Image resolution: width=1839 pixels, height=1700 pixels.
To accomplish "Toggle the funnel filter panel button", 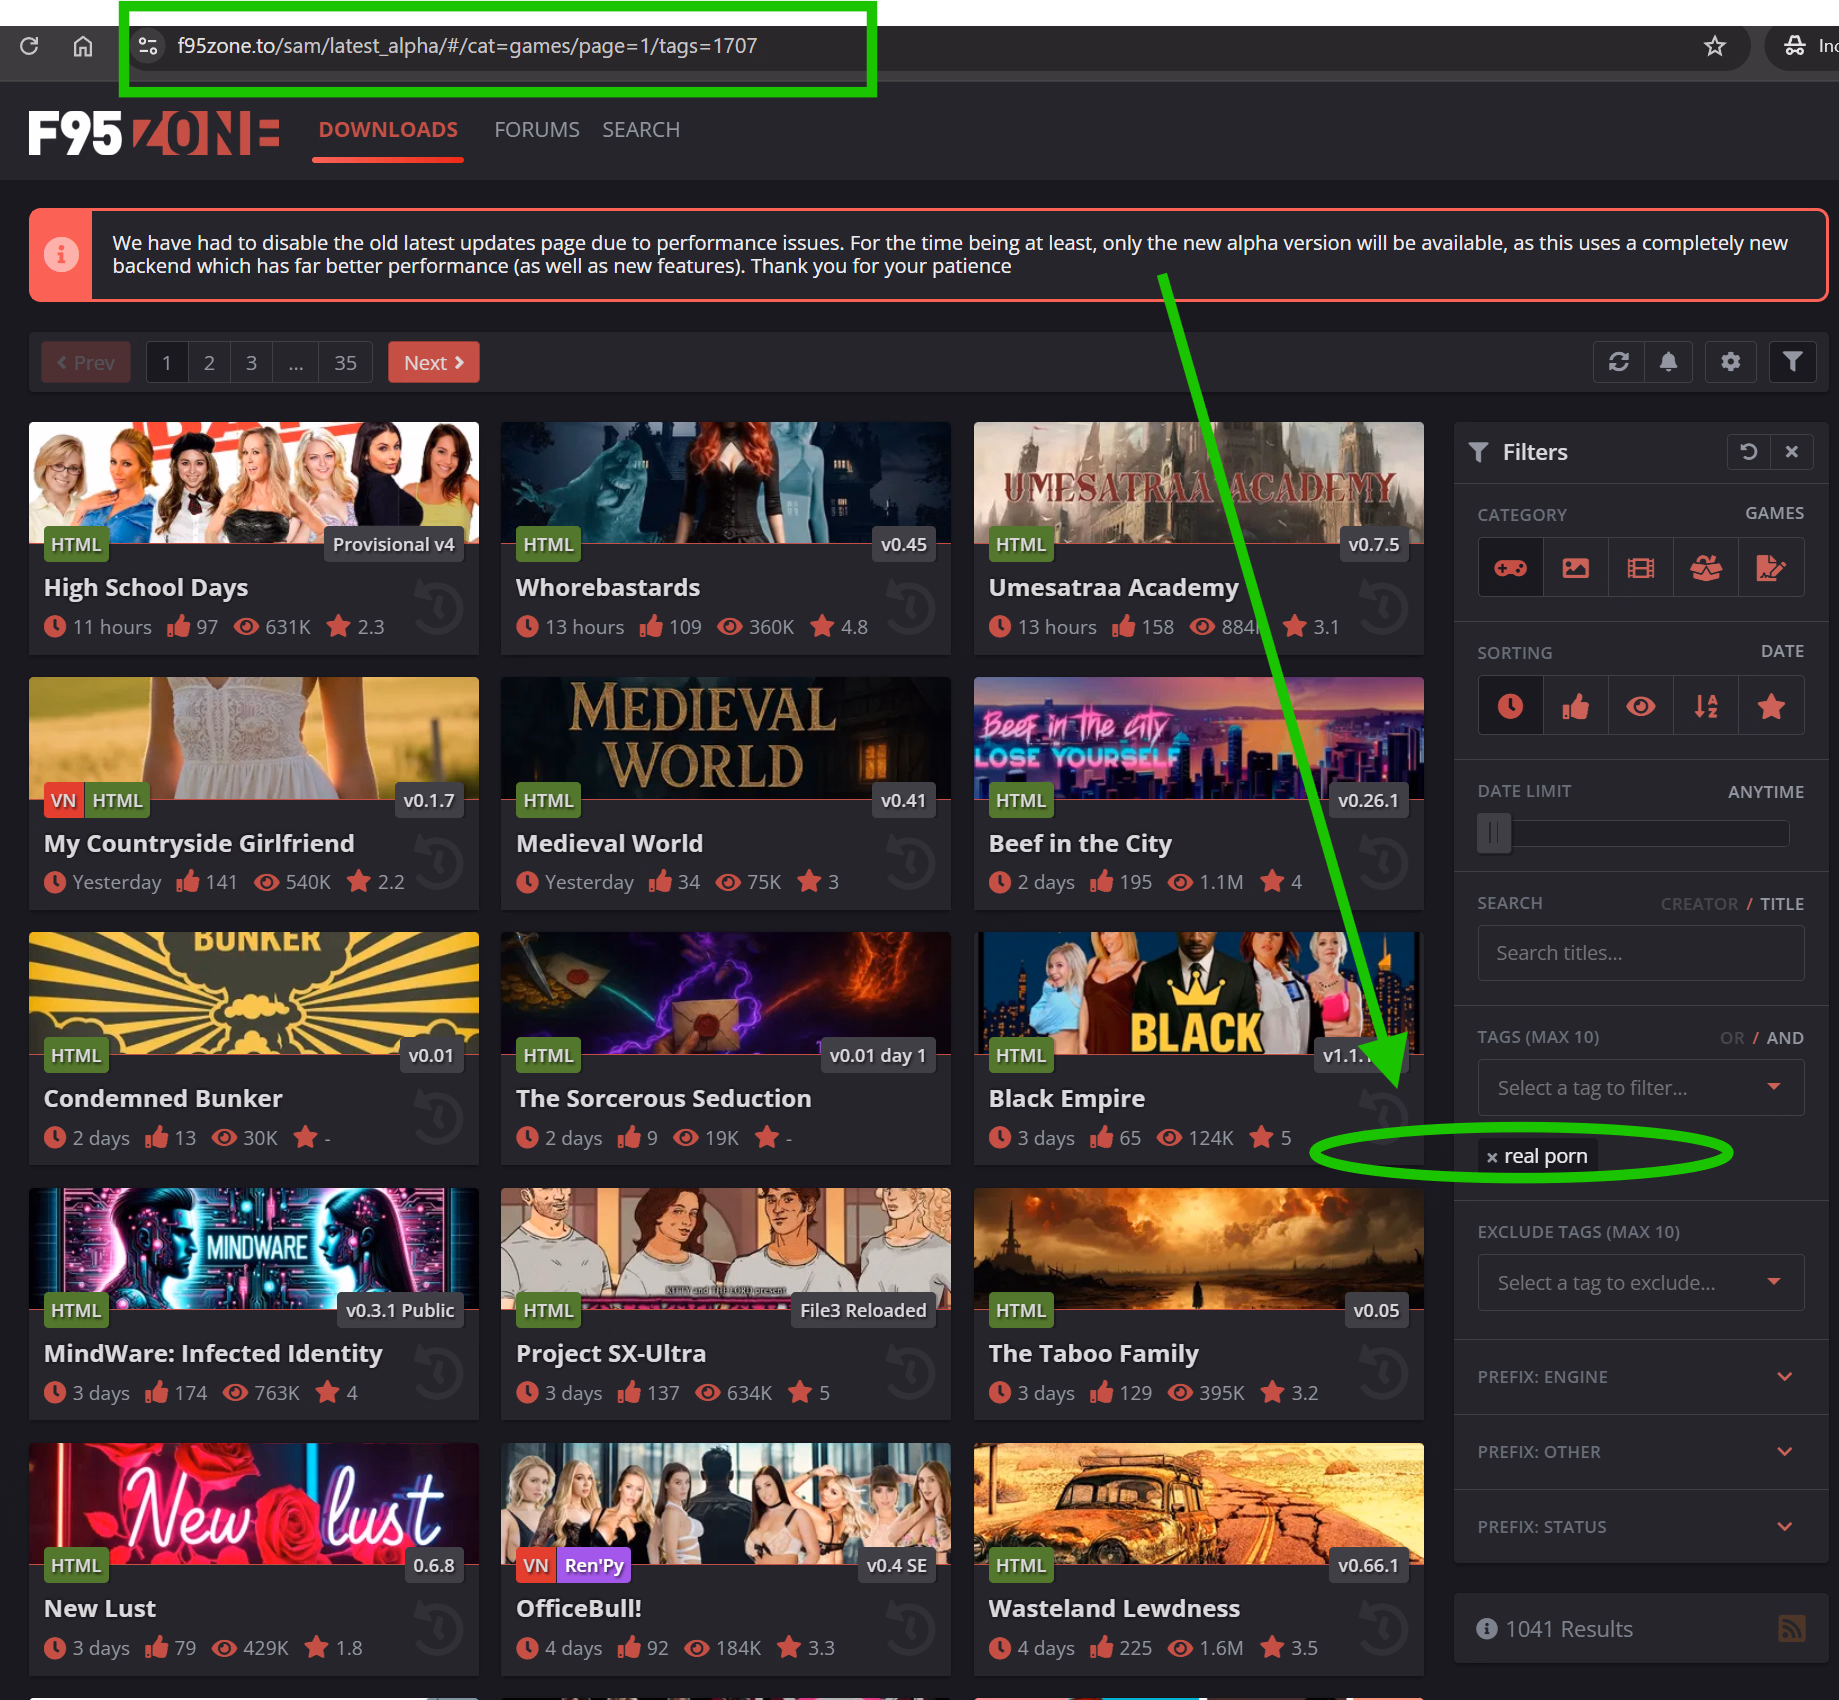I will (x=1792, y=362).
